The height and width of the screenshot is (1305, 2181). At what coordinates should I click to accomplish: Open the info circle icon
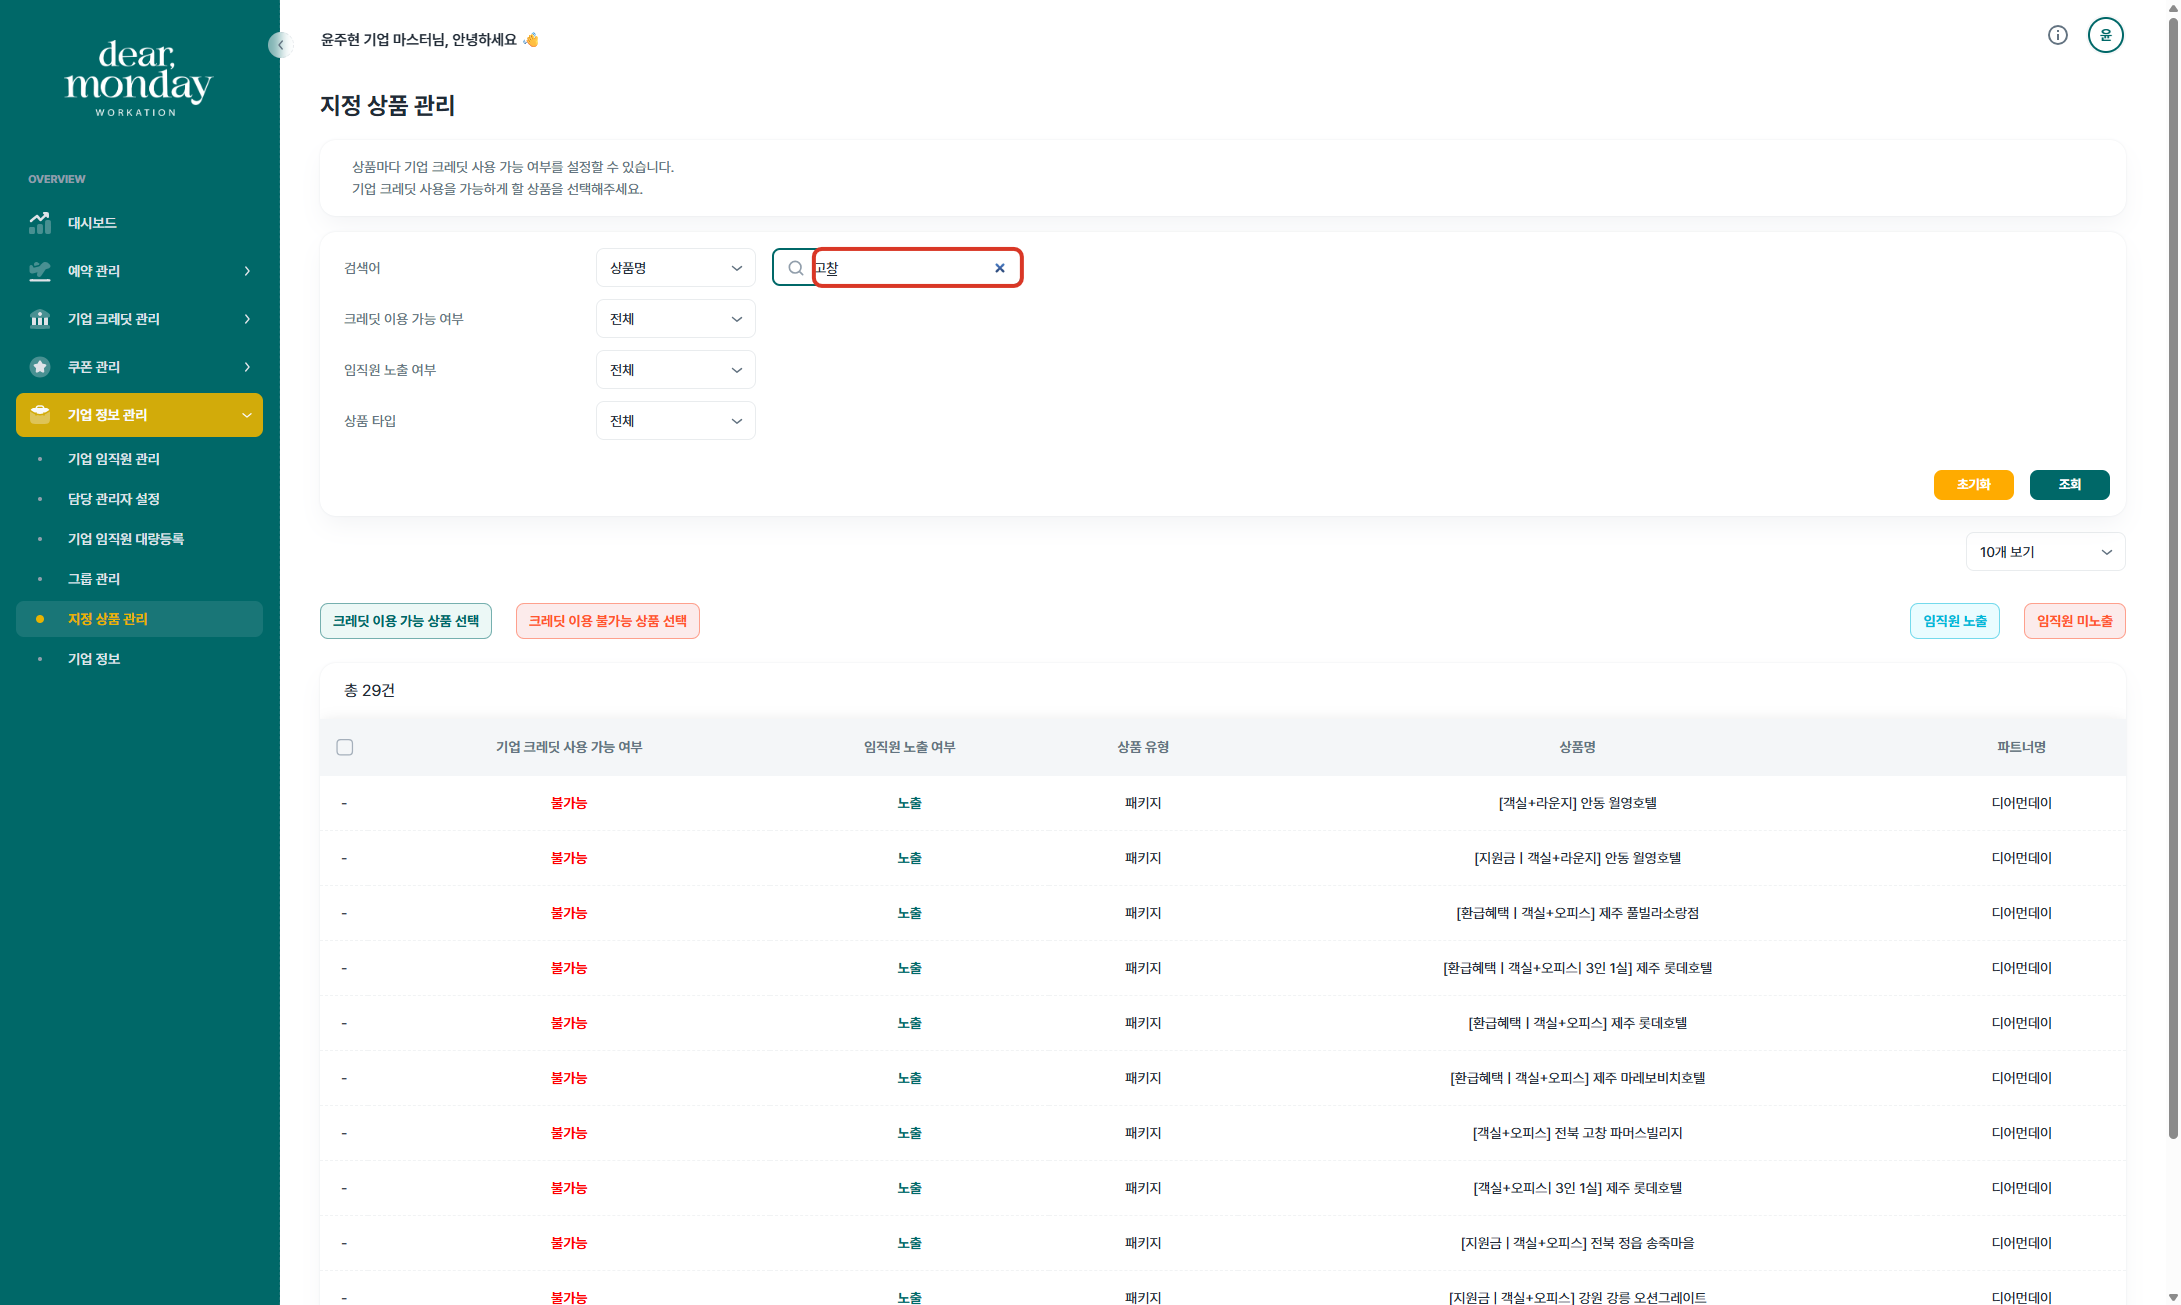[2057, 36]
